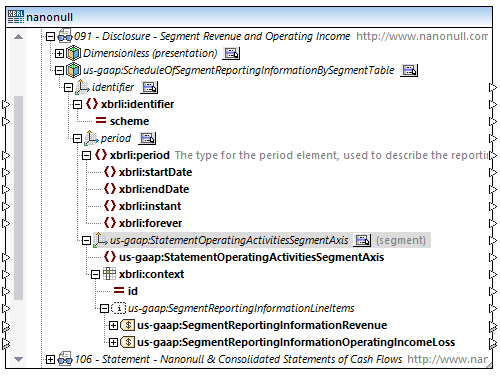The image size is (500, 377).
Task: Click the scroll down arrow
Action: [x=18, y=359]
